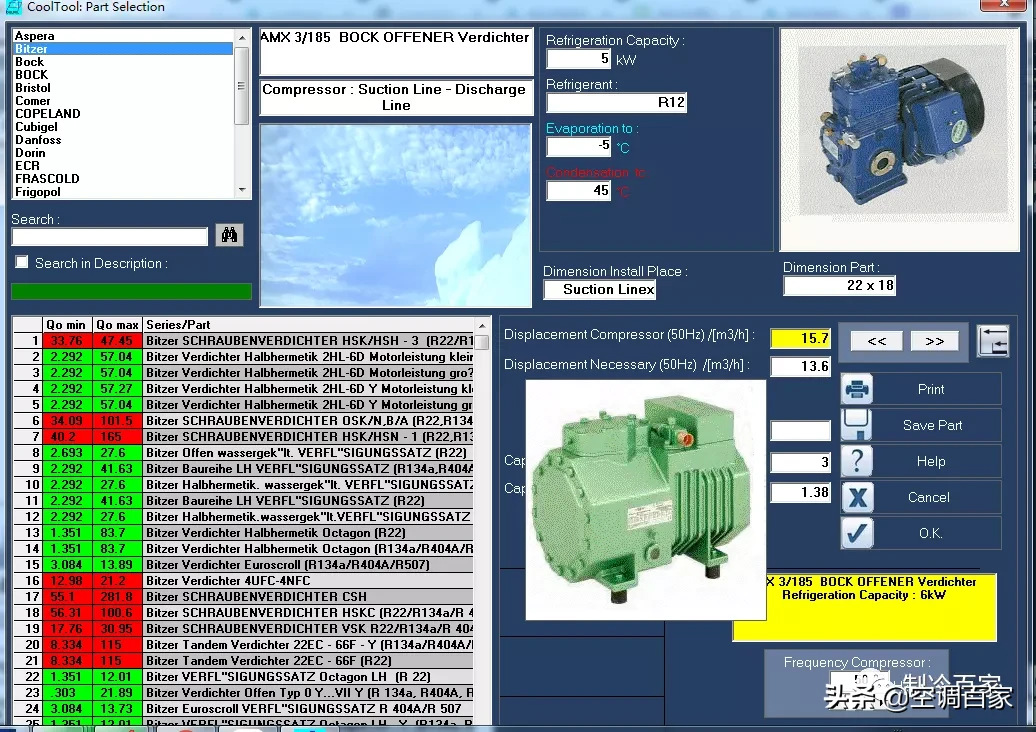The width and height of the screenshot is (1036, 732).
Task: Select ECR in manufacturer list
Action: pos(122,166)
